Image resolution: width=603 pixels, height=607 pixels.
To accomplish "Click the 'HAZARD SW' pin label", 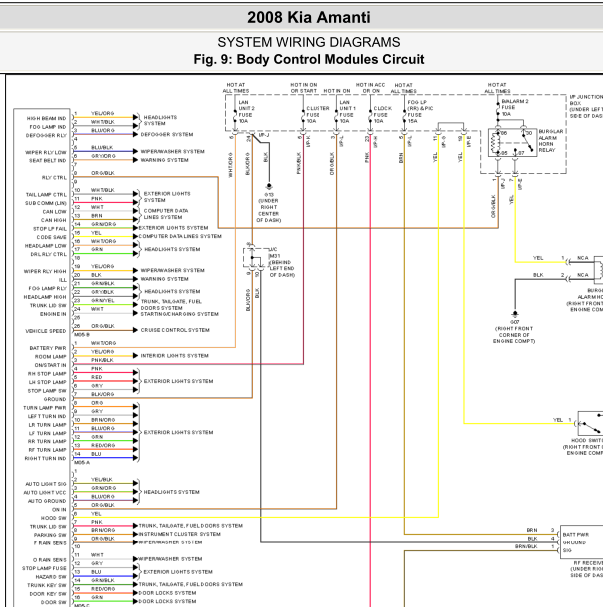I will click(51, 577).
